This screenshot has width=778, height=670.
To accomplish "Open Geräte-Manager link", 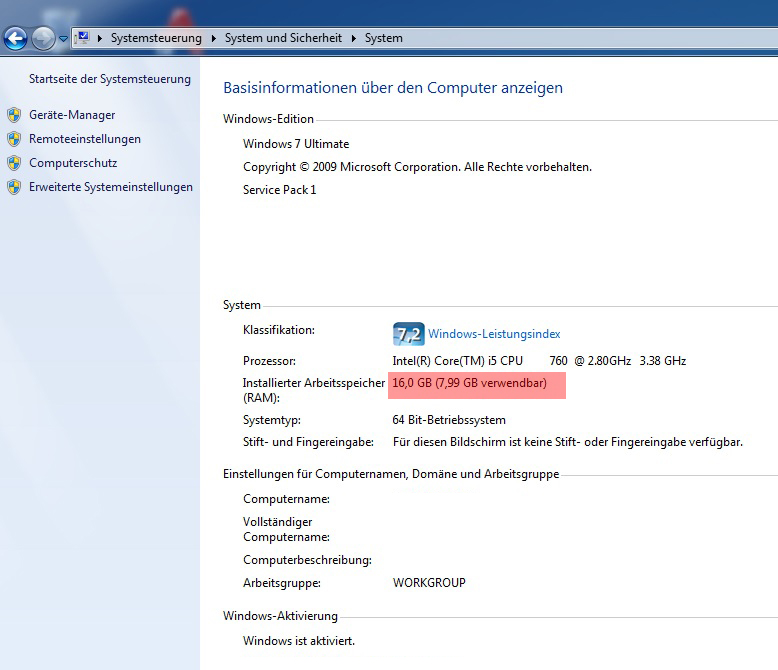I will [x=72, y=115].
